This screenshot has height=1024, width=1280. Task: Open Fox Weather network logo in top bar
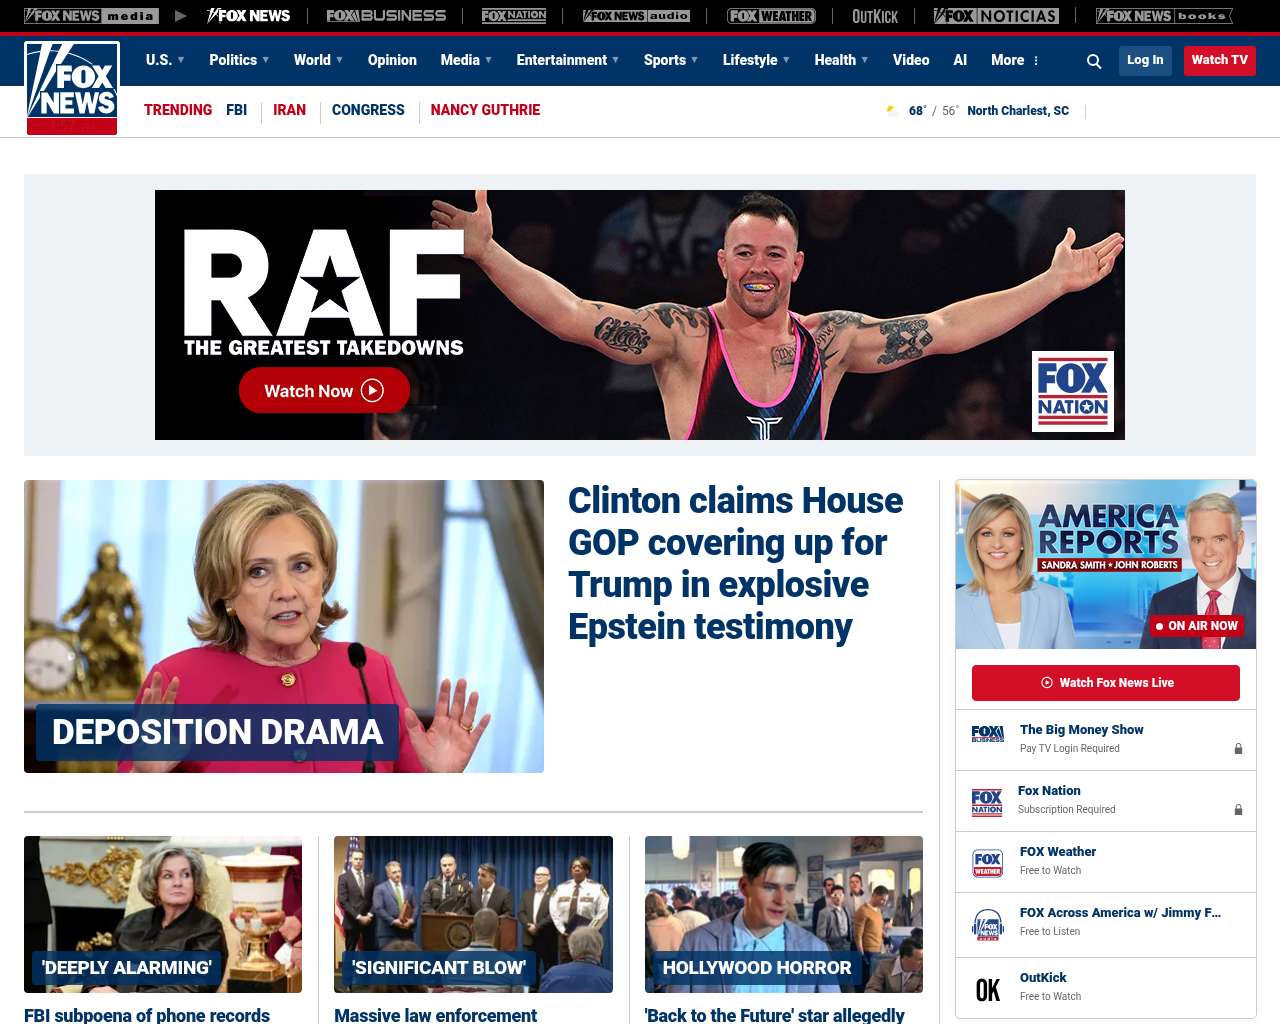click(771, 16)
